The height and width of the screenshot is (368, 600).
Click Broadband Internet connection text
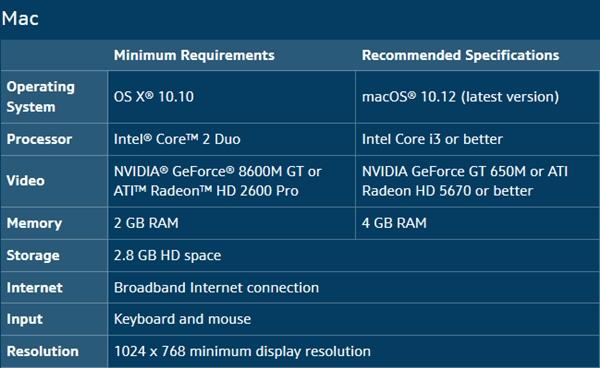tap(216, 288)
